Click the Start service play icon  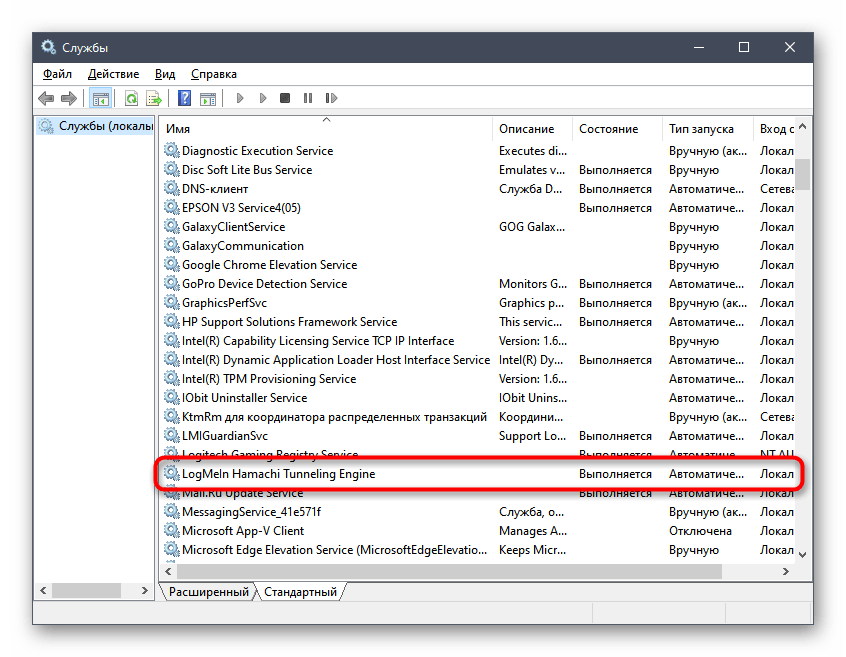(240, 98)
